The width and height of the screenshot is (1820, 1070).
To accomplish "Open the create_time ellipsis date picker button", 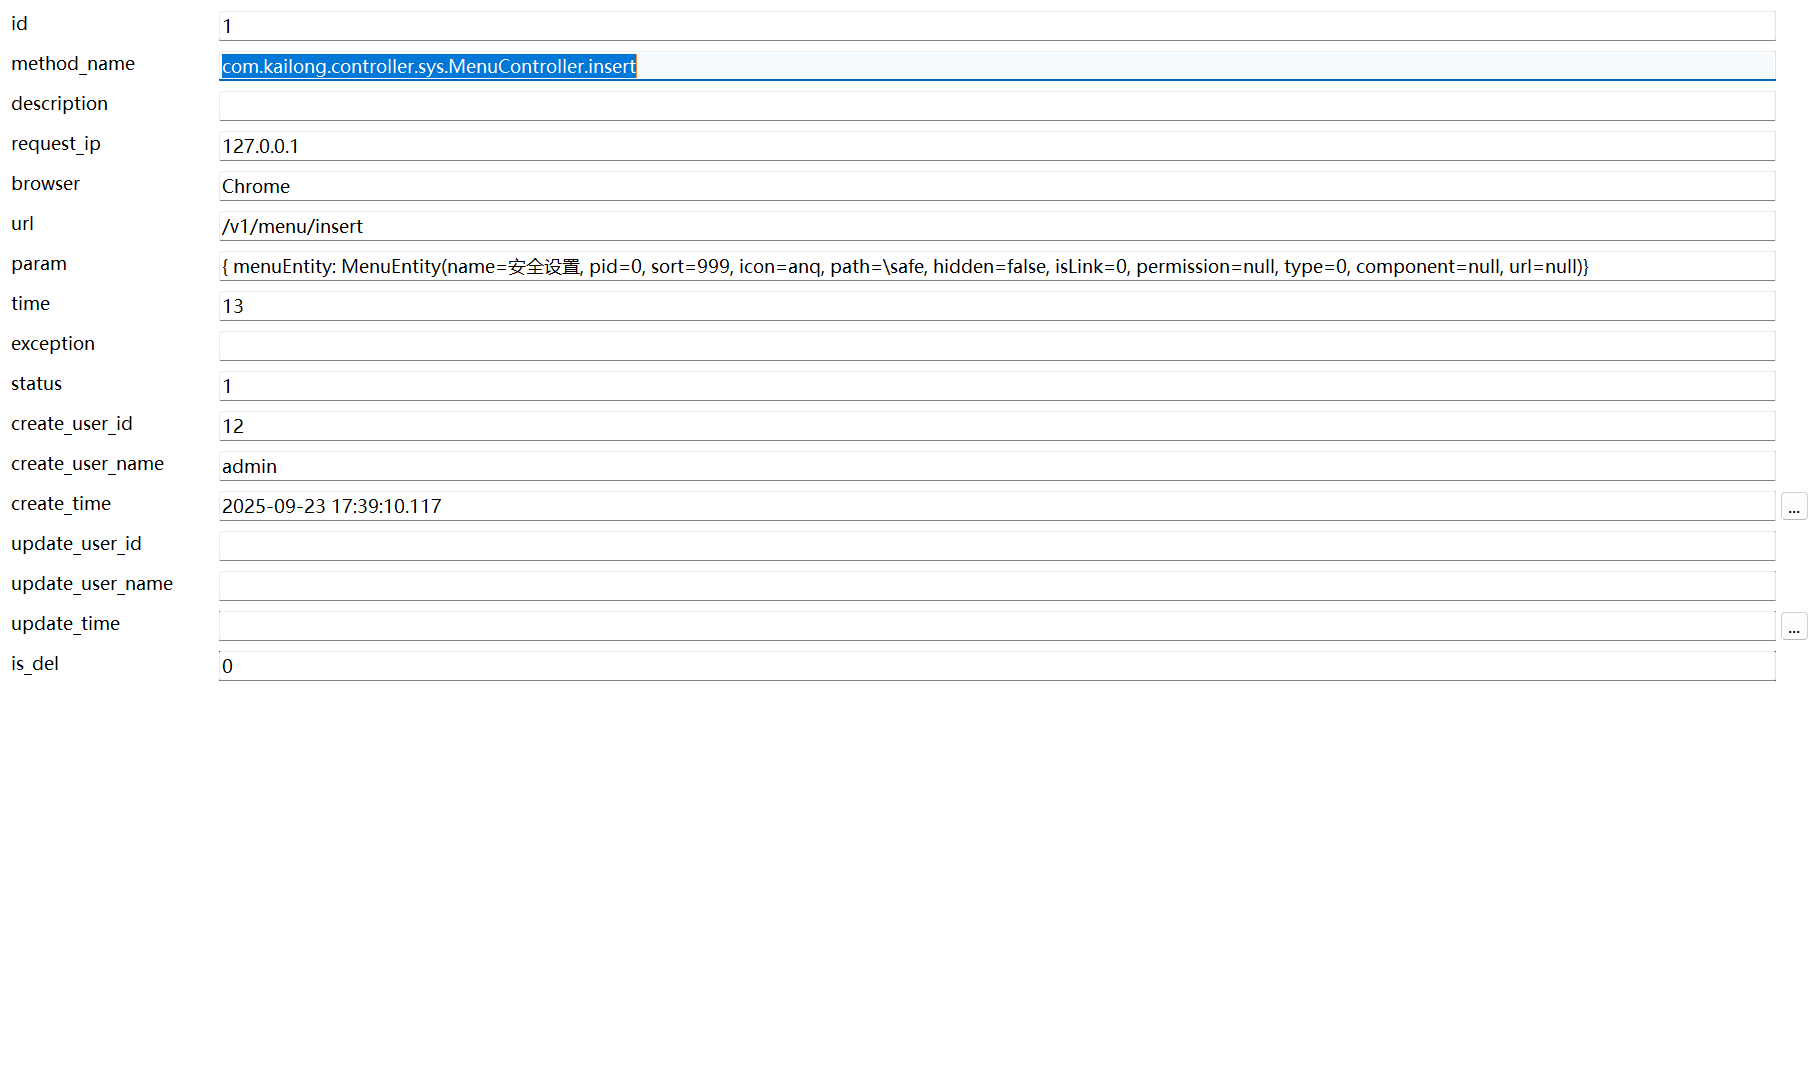I will coord(1794,507).
